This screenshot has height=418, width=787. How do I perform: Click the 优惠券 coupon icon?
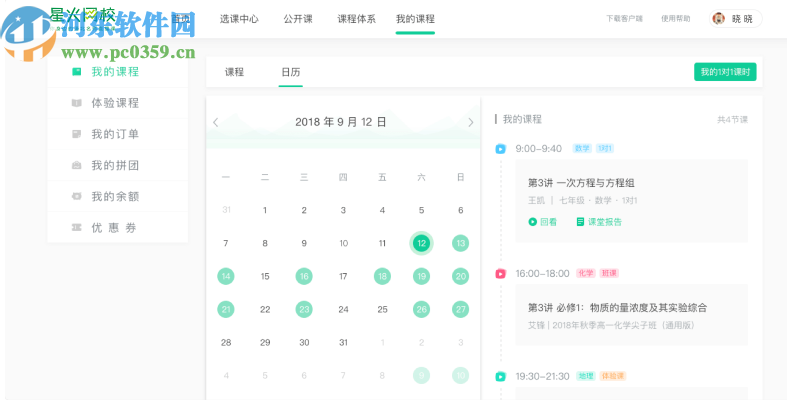[76, 227]
